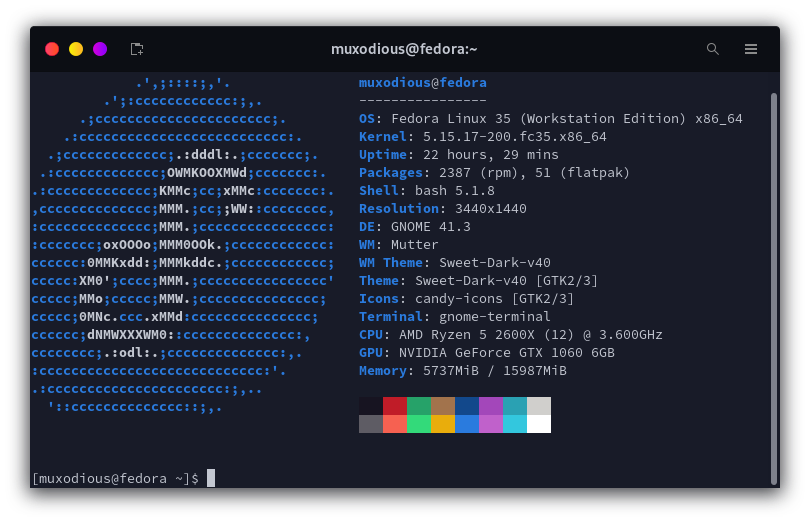Click the terminal cursor block after prompt
Screen dimensions: 810x522
pos(211,478)
